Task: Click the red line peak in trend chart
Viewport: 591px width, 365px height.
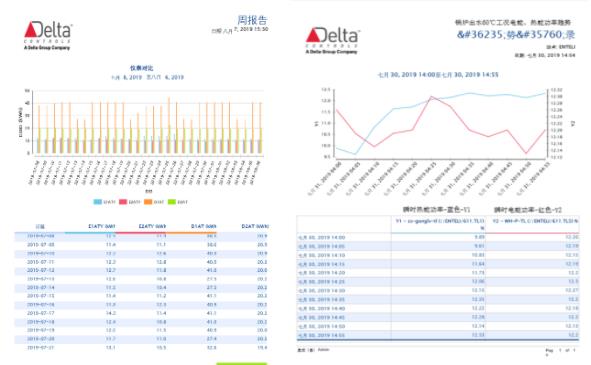Action: click(x=432, y=97)
